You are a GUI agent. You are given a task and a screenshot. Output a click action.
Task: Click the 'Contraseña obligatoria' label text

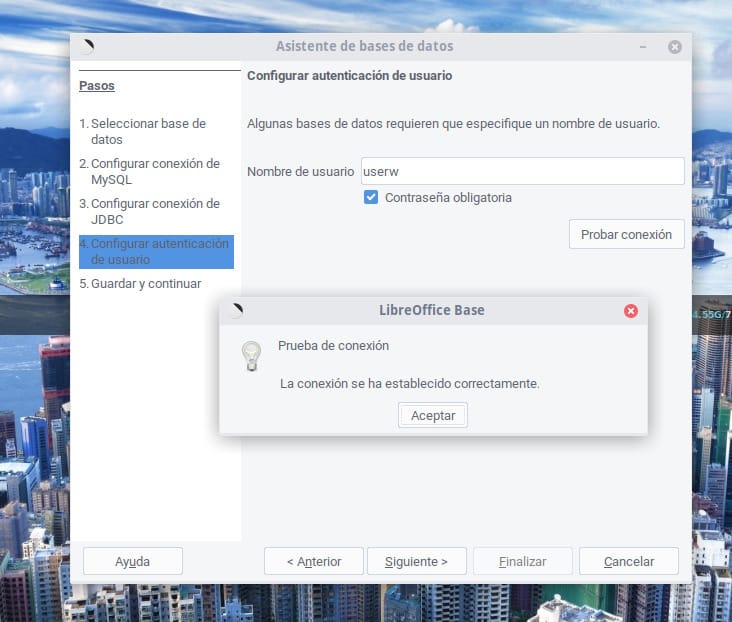point(448,198)
